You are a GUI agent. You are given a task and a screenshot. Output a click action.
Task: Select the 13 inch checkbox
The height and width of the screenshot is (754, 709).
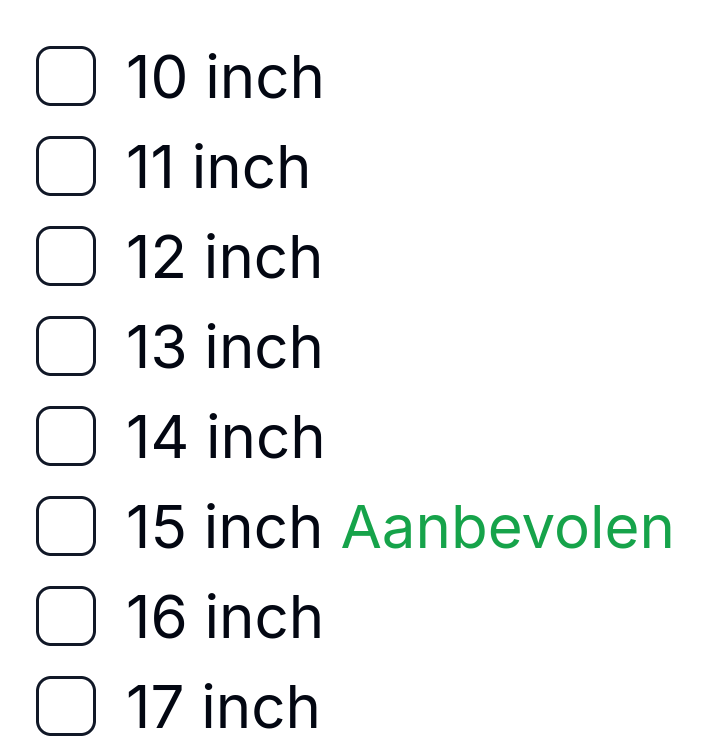tap(66, 346)
